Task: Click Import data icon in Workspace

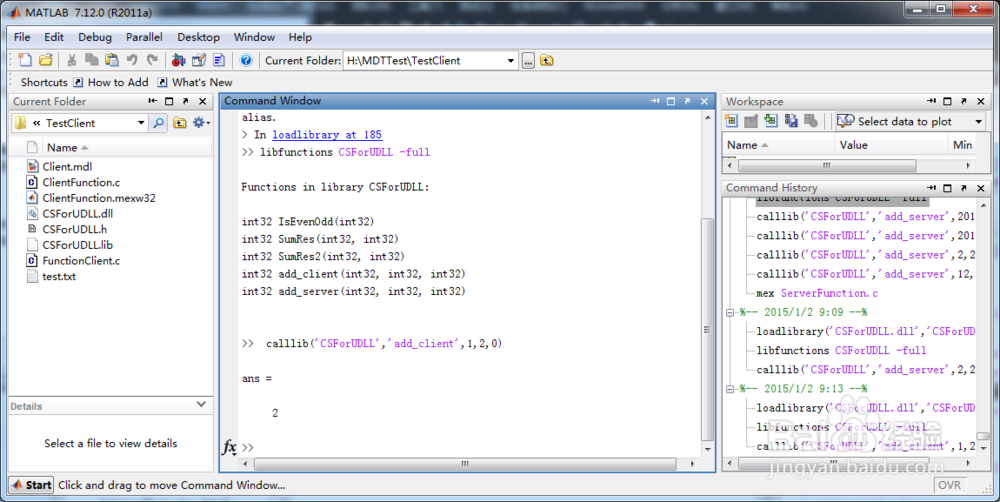Action: (x=771, y=121)
